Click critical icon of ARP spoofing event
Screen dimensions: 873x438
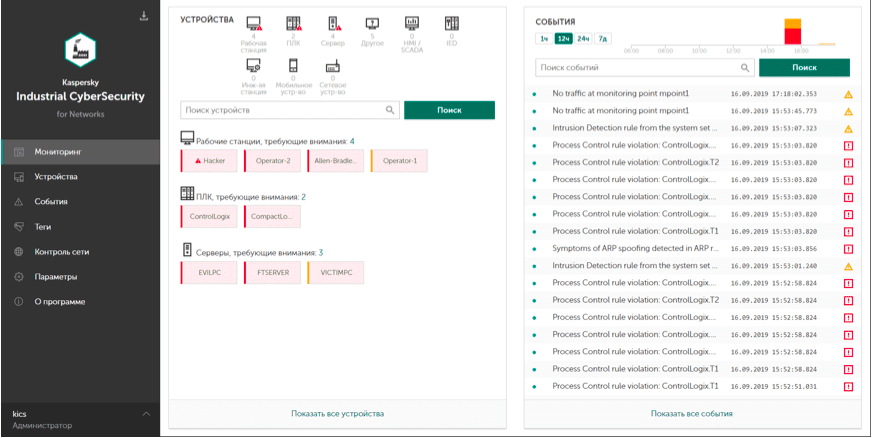pos(849,249)
